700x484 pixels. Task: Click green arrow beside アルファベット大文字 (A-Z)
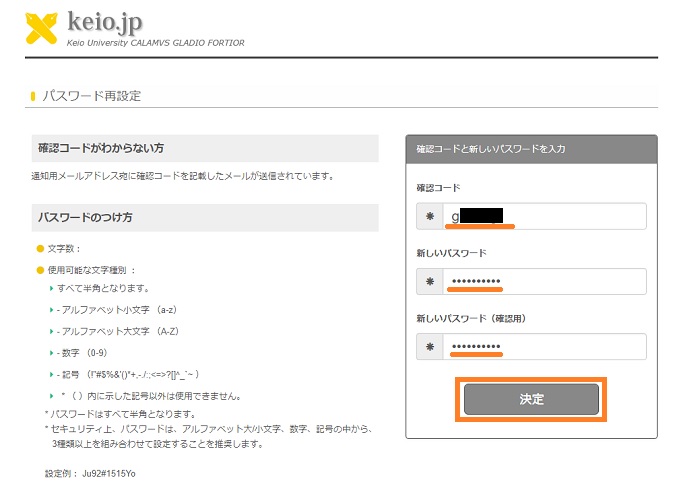pos(51,331)
